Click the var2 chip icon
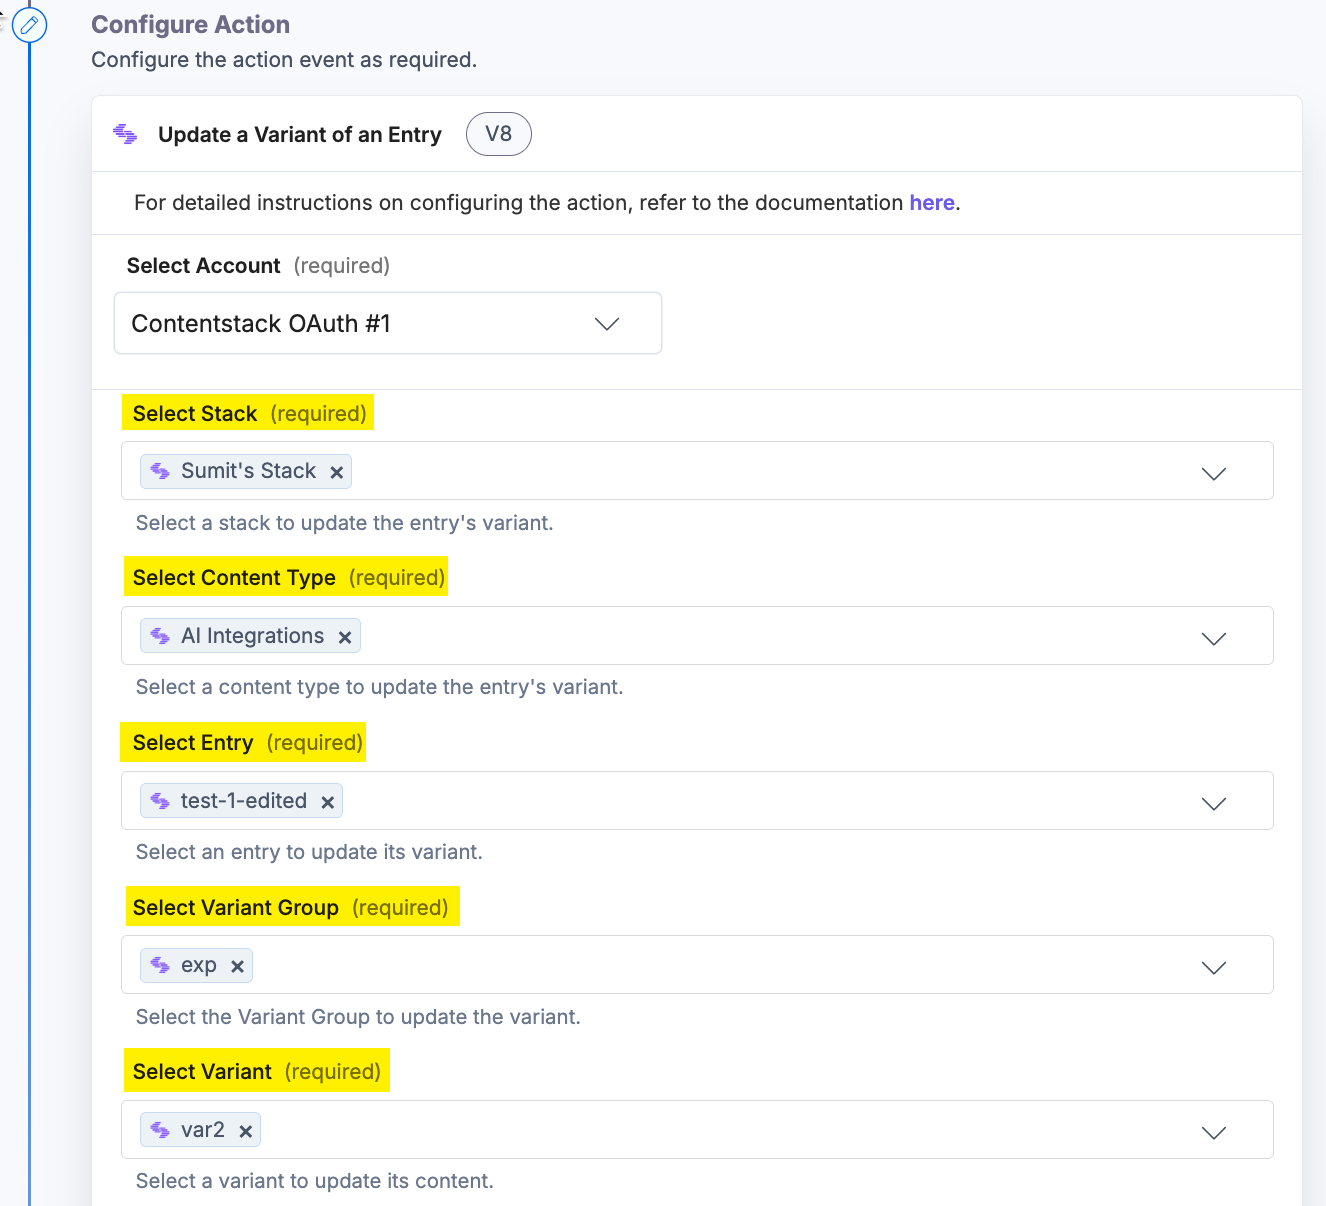This screenshot has height=1206, width=1326. pyautogui.click(x=160, y=1130)
